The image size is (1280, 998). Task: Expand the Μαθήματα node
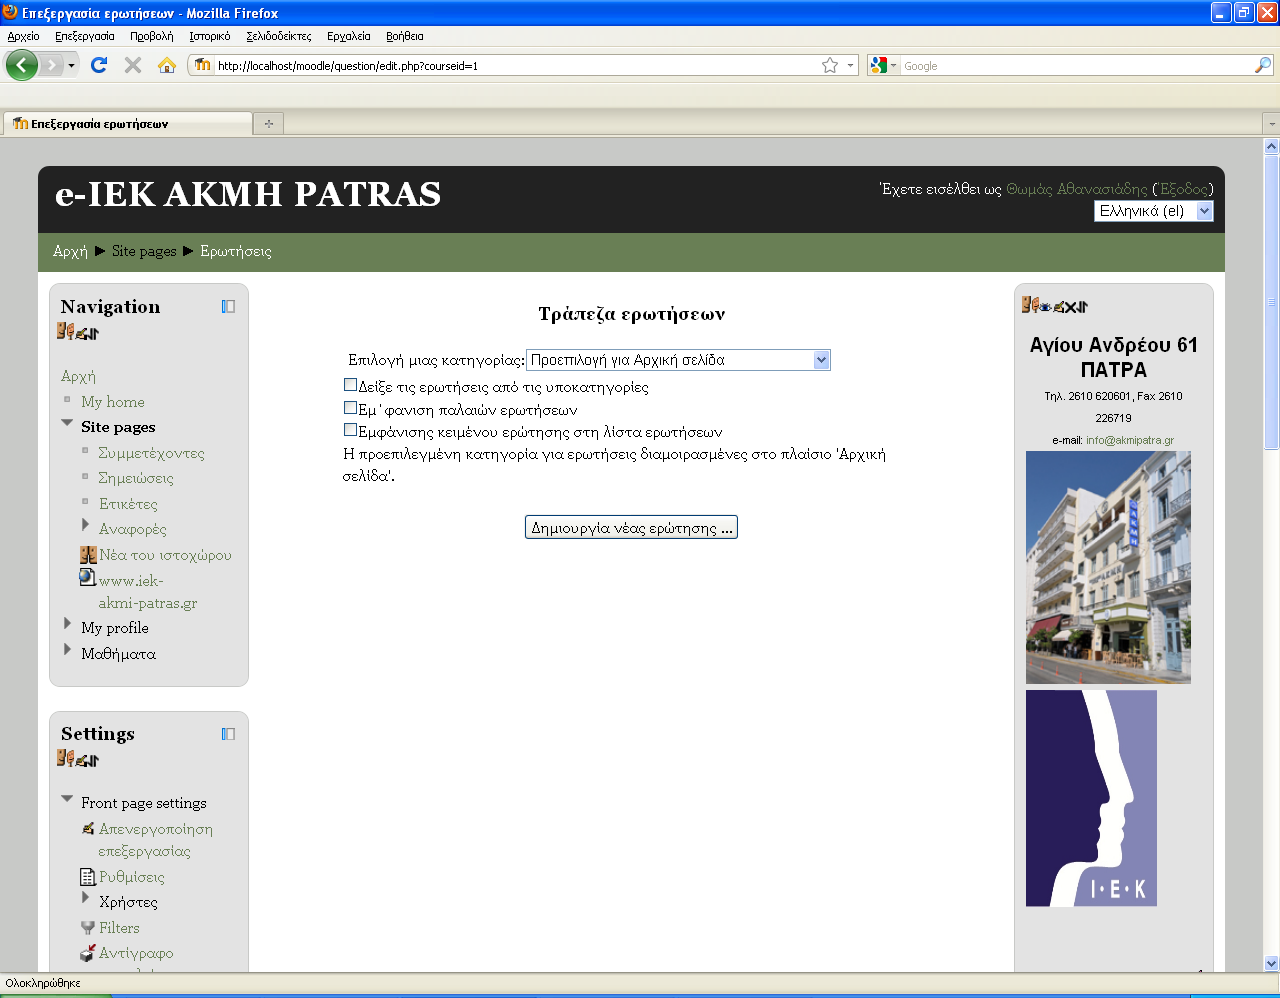[x=67, y=650]
